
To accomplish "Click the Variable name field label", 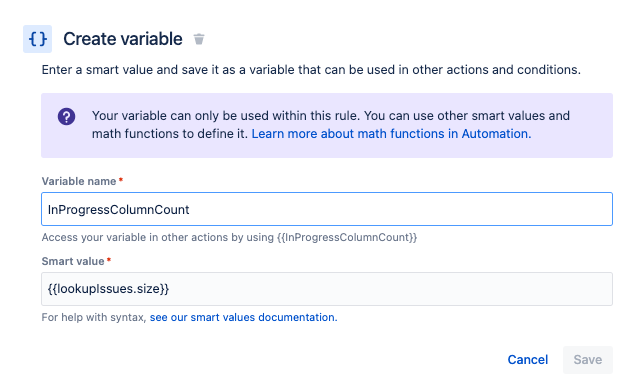I will pyautogui.click(x=79, y=181).
